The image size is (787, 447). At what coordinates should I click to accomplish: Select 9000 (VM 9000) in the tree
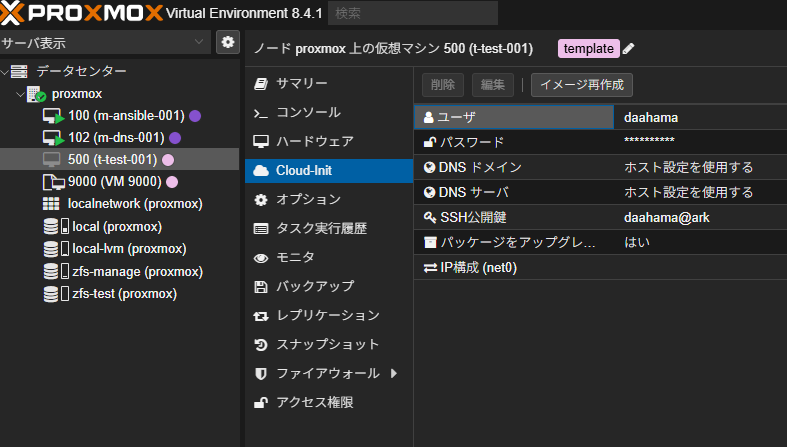click(x=115, y=182)
